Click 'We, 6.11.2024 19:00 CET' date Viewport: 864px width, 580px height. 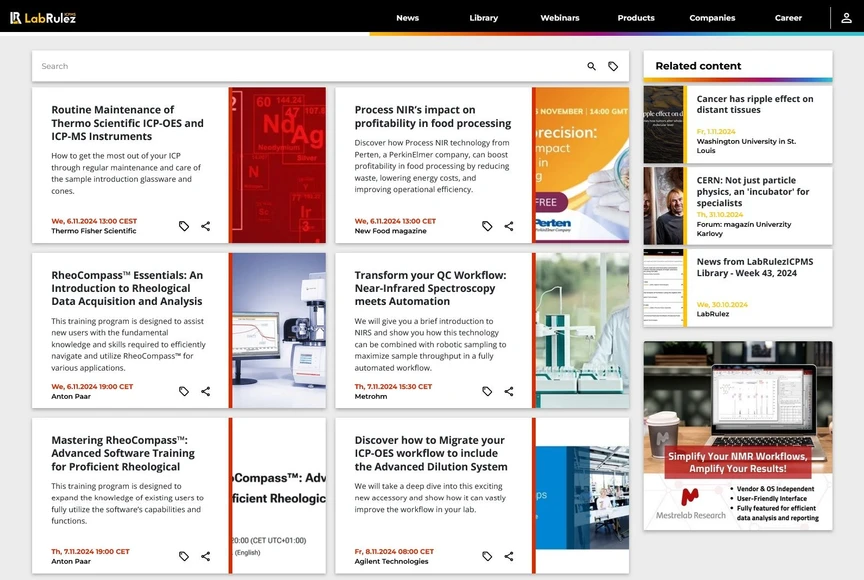click(92, 386)
